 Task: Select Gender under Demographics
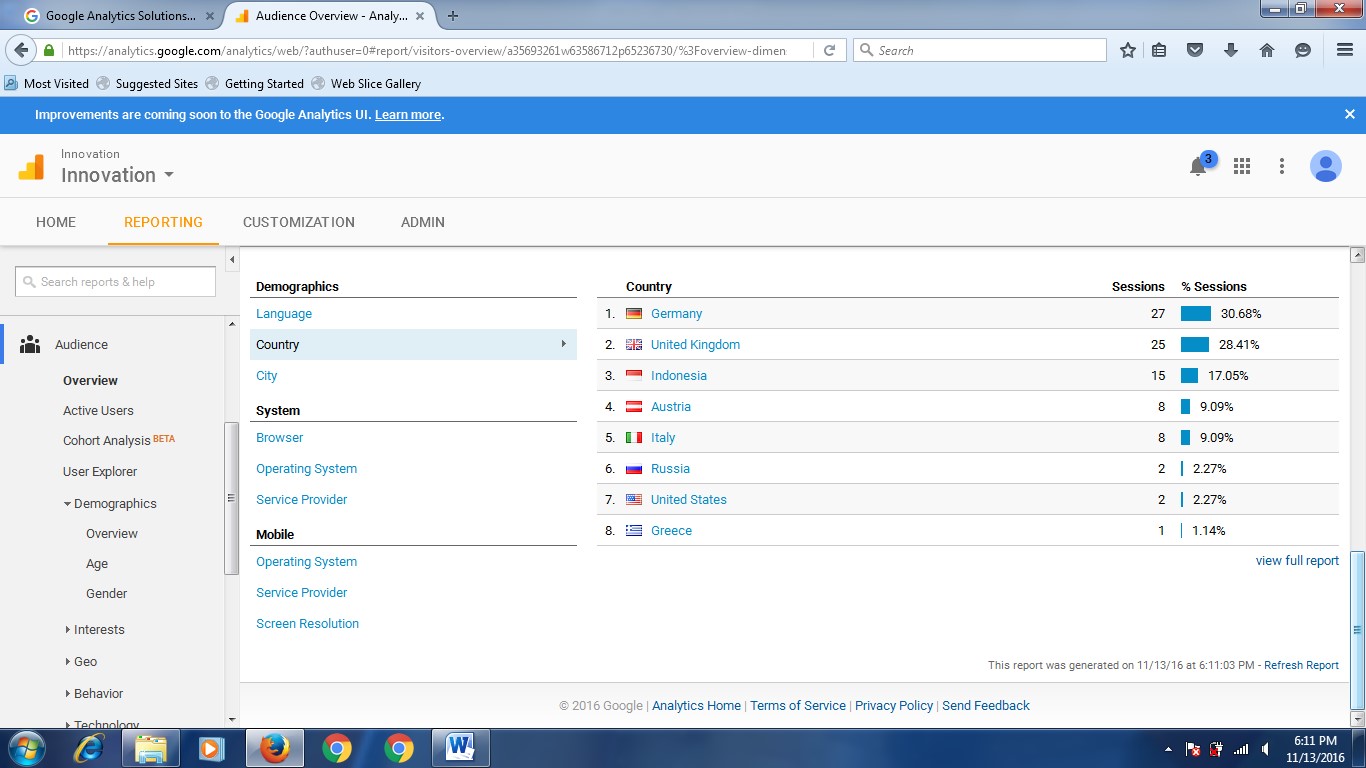coord(106,593)
